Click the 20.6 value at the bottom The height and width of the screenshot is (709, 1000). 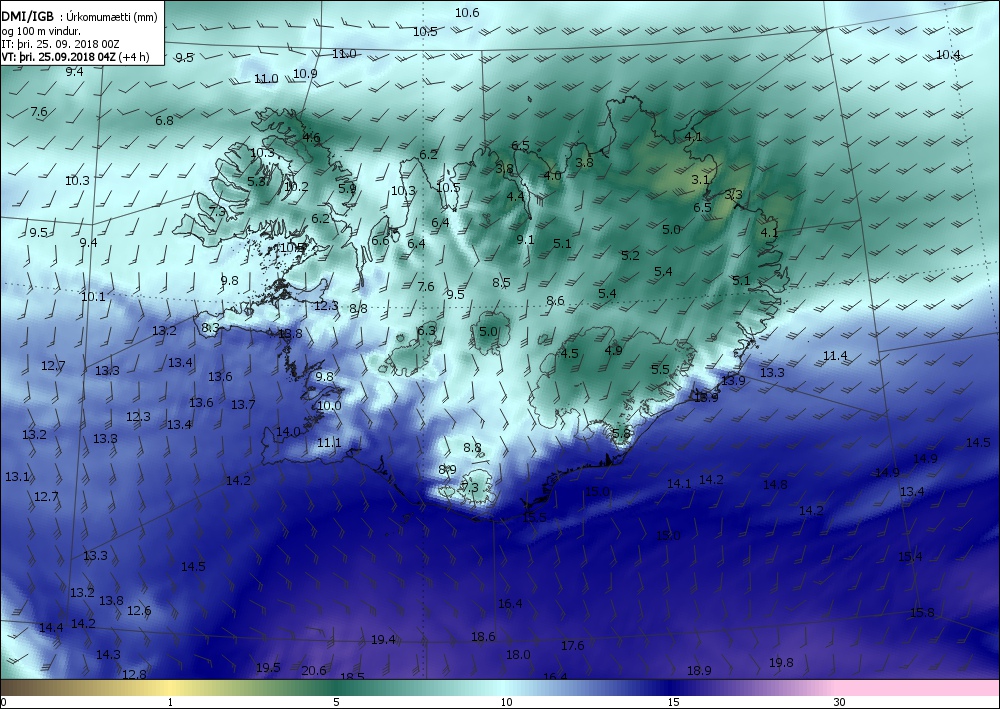[x=314, y=670]
